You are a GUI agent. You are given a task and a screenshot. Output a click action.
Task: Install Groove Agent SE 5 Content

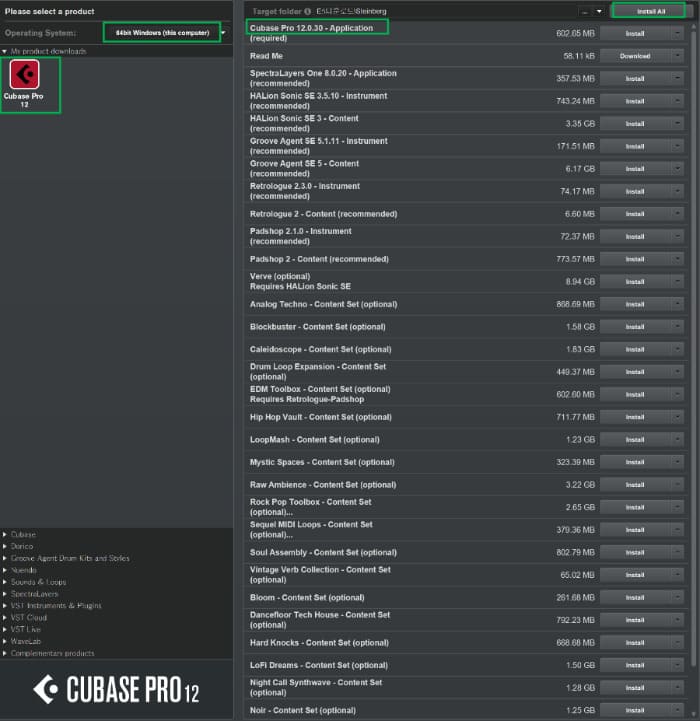635,169
